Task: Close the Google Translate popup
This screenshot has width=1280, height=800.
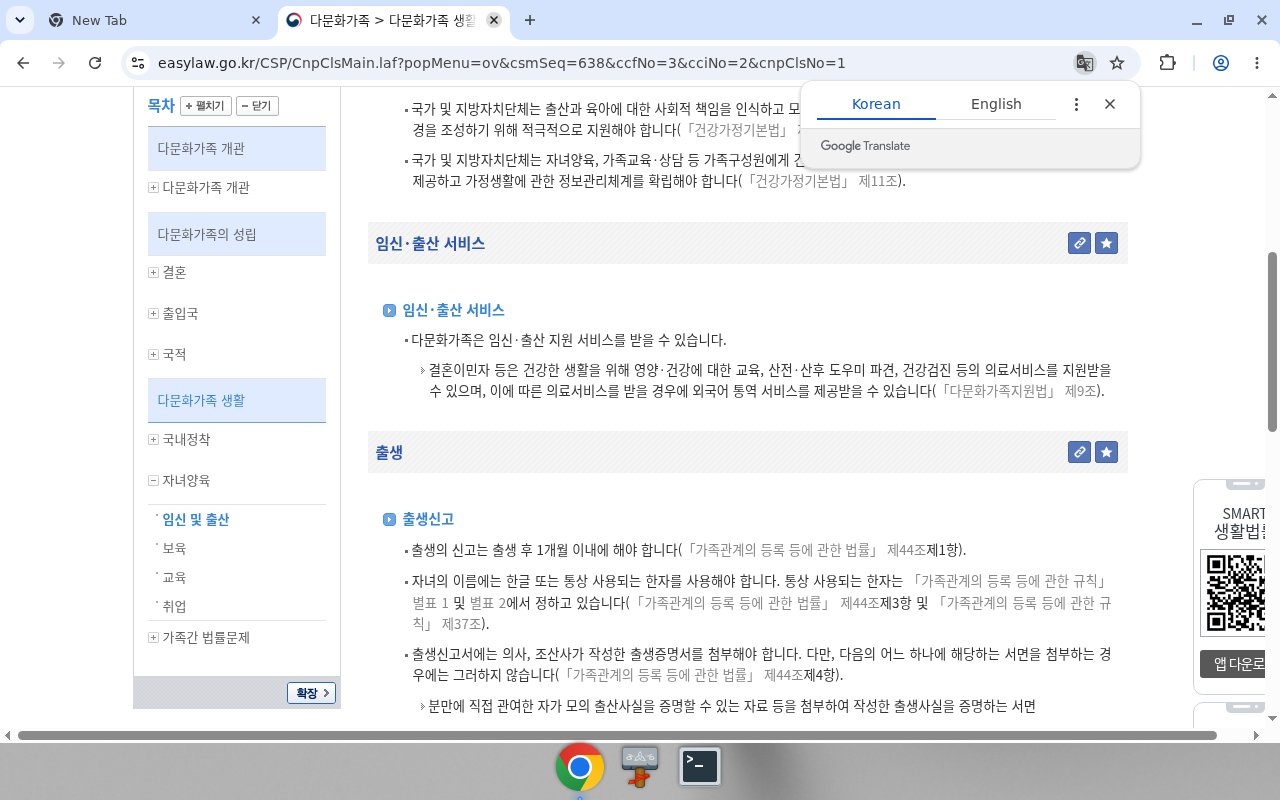Action: tap(1109, 104)
